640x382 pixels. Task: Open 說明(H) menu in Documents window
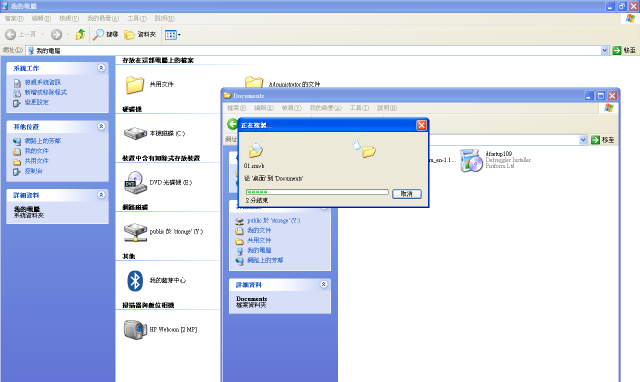click(x=387, y=108)
